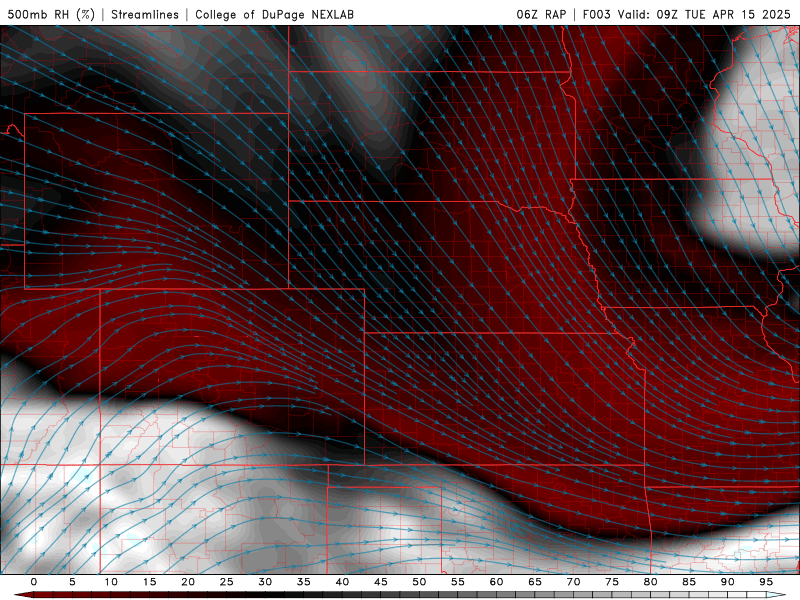
Task: Click the 60 label on the RH scale
Action: pos(496,582)
